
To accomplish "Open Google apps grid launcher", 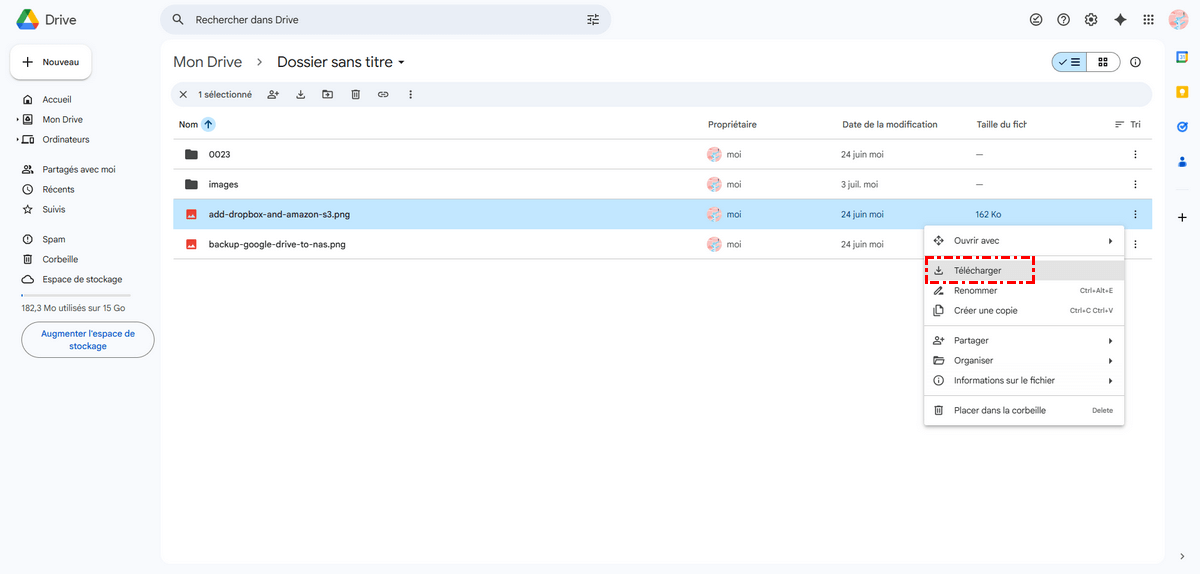I will click(x=1148, y=20).
